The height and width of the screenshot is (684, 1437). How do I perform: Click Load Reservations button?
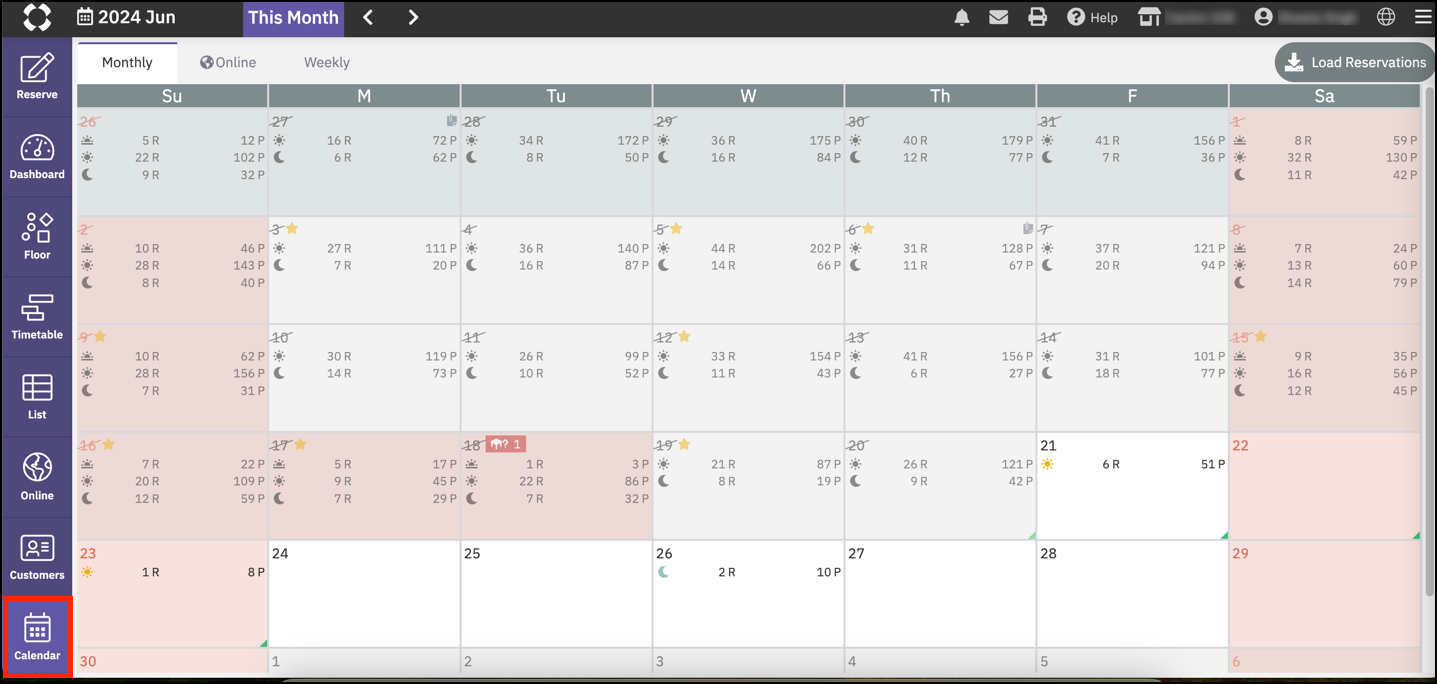click(x=1355, y=62)
